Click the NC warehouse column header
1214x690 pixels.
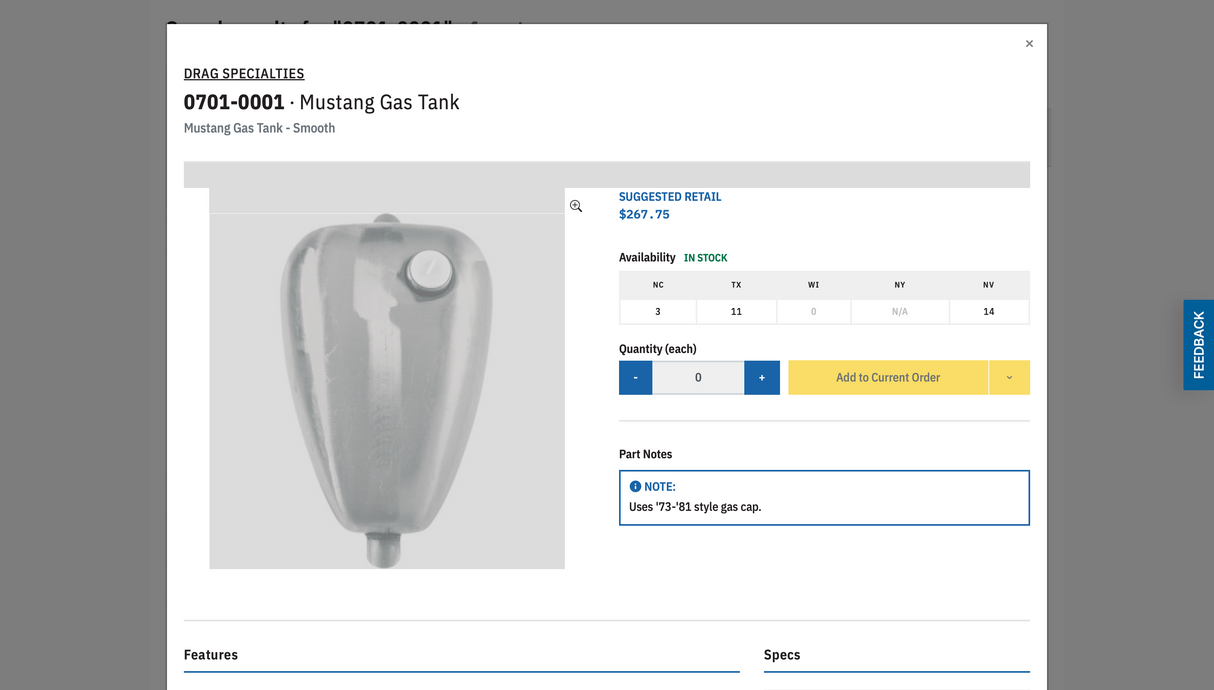tap(658, 285)
